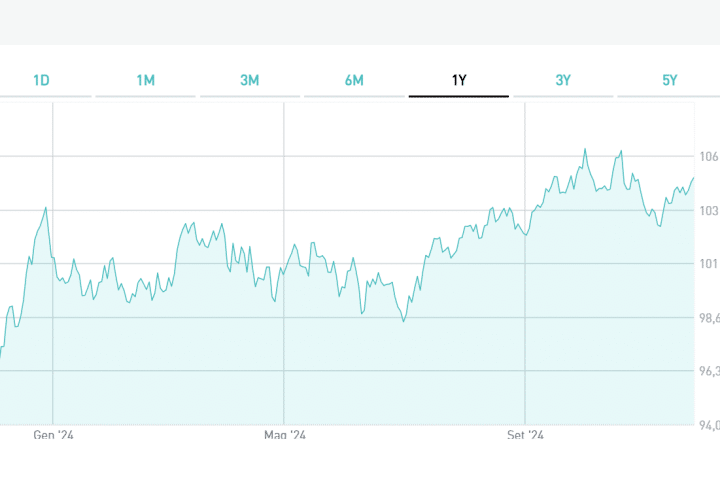Click the Mag '24 date label
720x480 pixels.
coord(285,435)
